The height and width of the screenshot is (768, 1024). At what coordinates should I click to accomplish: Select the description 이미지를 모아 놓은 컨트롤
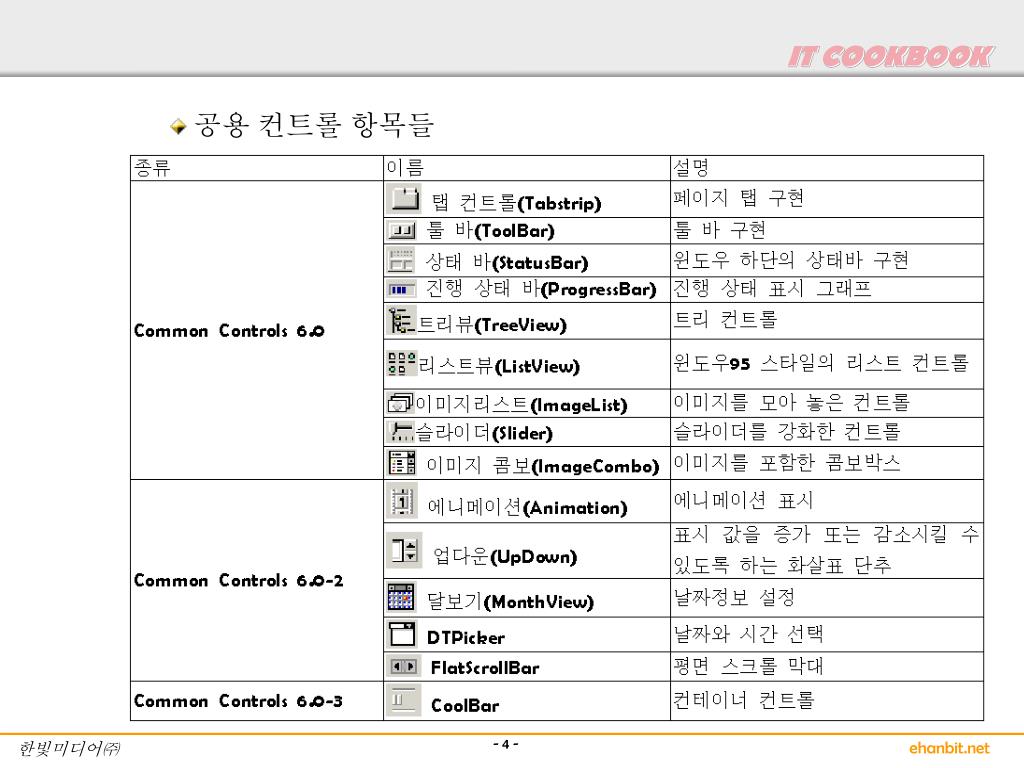click(792, 402)
